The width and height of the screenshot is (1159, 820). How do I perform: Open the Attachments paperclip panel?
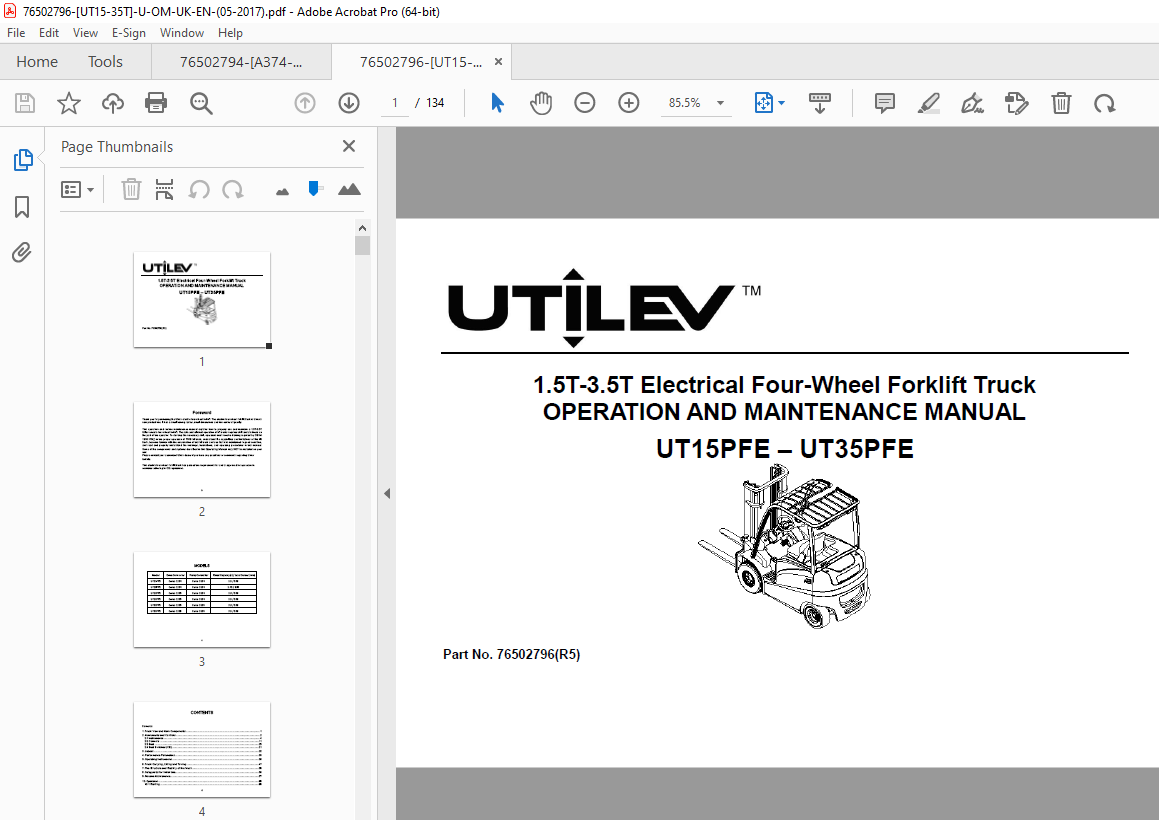point(21,253)
